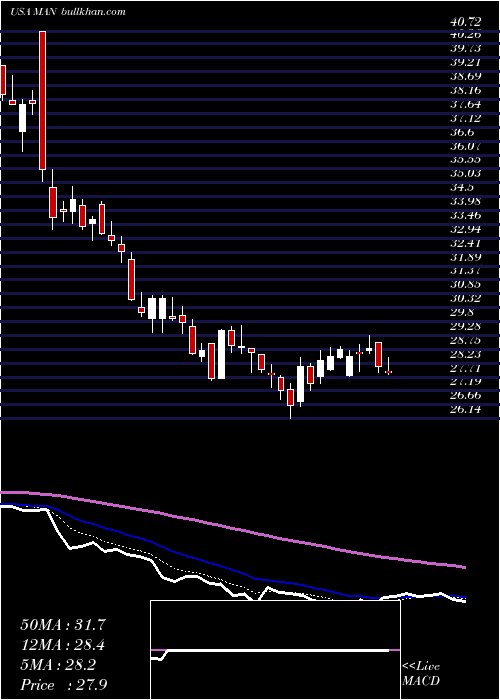Image resolution: width=500 pixels, height=700 pixels.
Task: Select the 39.21 price axis label
Action: tap(466, 62)
